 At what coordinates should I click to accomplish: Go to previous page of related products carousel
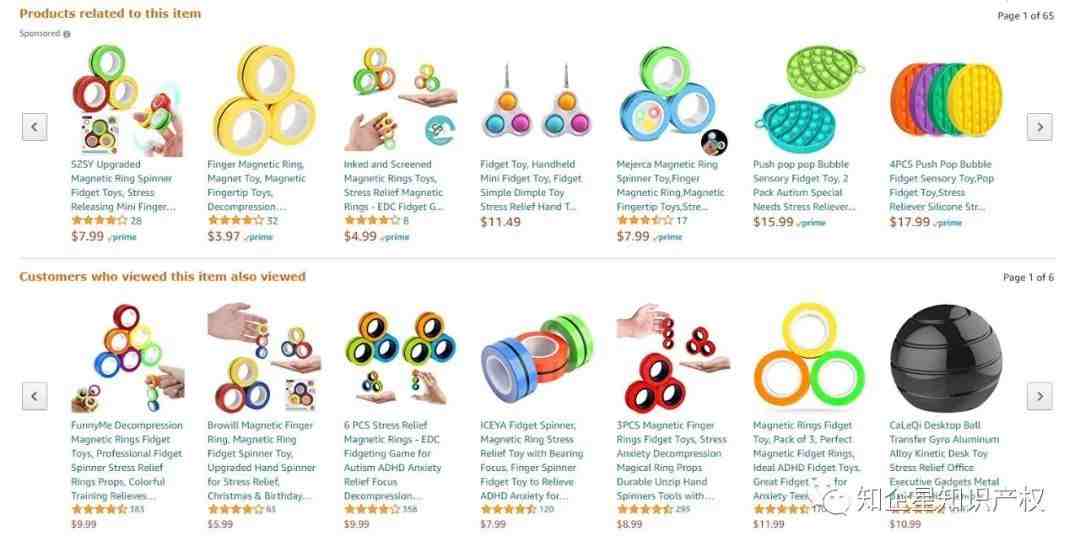point(34,127)
